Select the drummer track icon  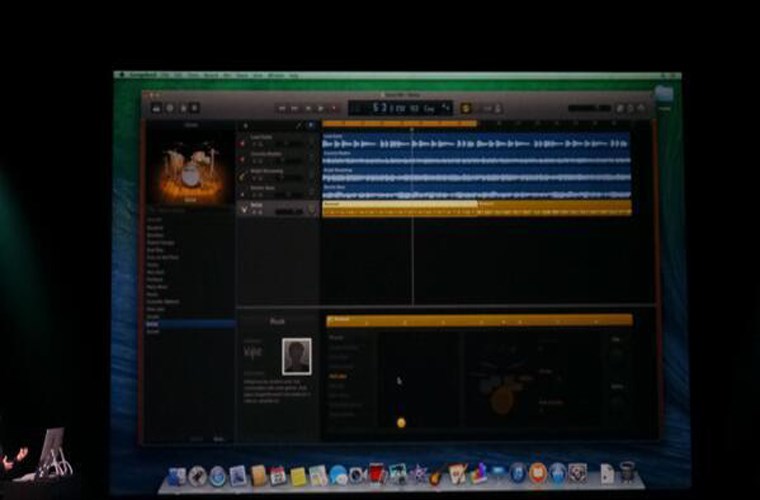[x=244, y=209]
